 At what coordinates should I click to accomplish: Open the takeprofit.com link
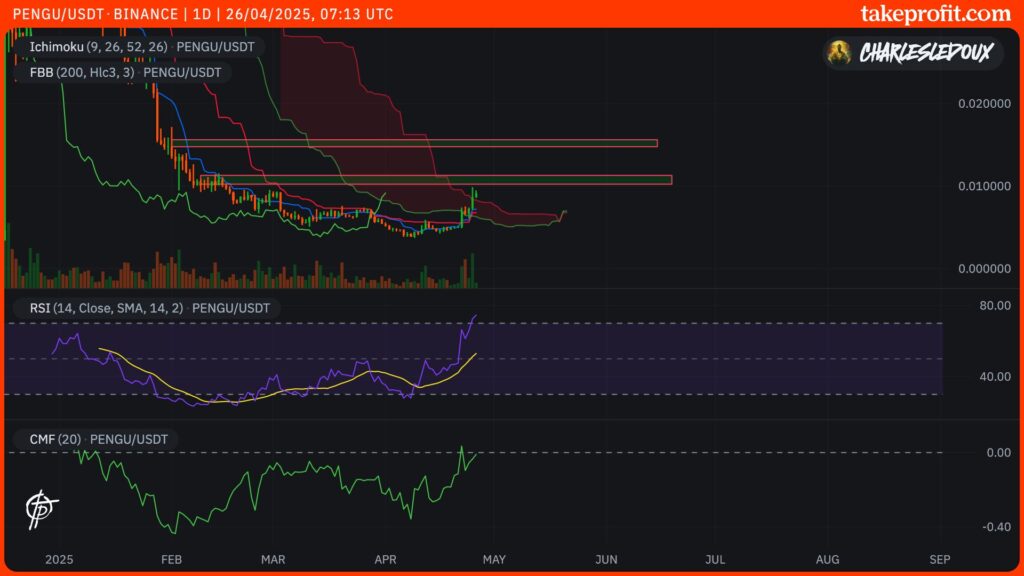(x=935, y=14)
